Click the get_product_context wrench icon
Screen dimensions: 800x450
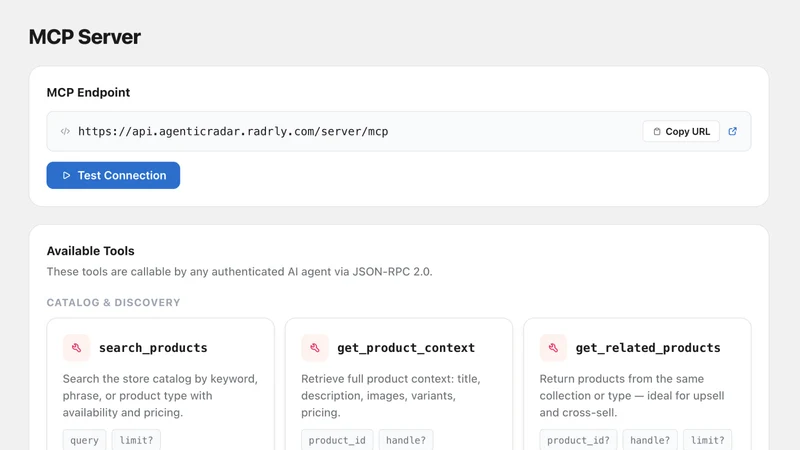[315, 347]
